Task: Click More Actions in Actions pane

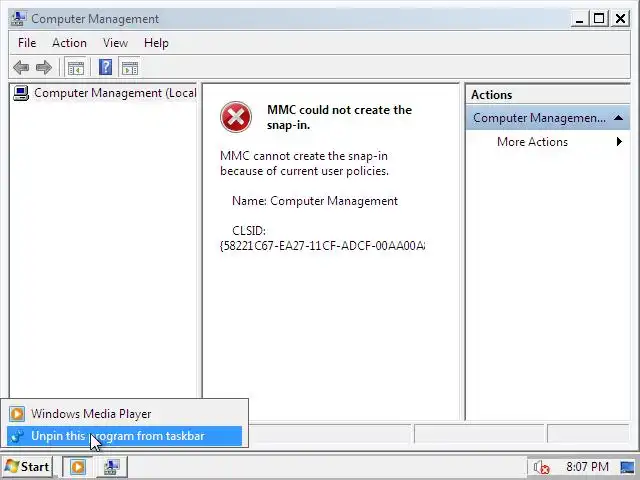Action: point(532,142)
